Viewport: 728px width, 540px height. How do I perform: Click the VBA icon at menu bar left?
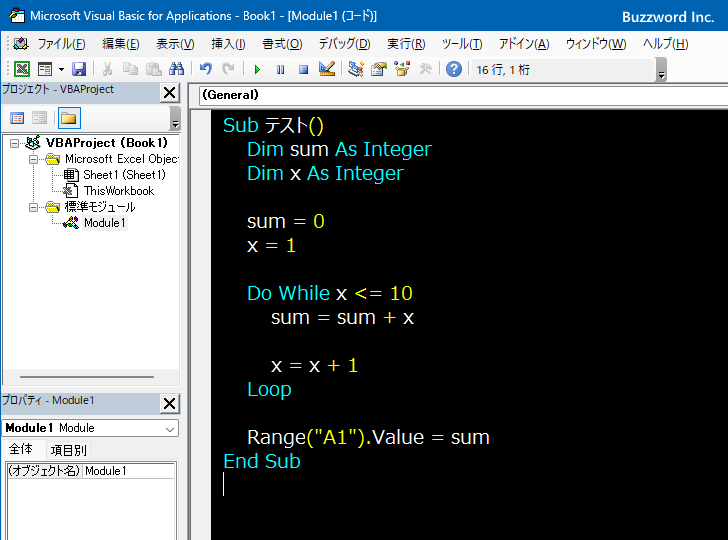click(x=20, y=44)
